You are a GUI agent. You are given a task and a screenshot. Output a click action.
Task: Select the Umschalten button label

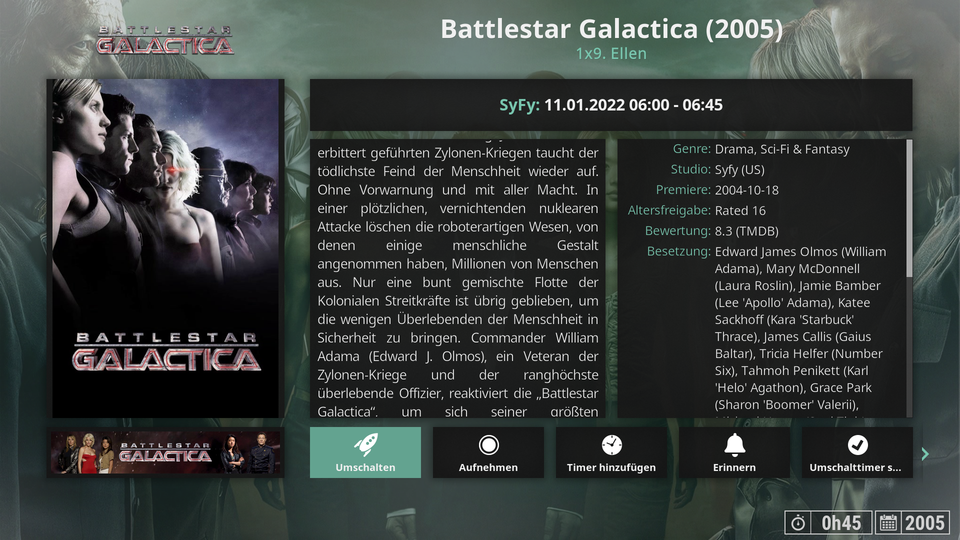tap(366, 467)
